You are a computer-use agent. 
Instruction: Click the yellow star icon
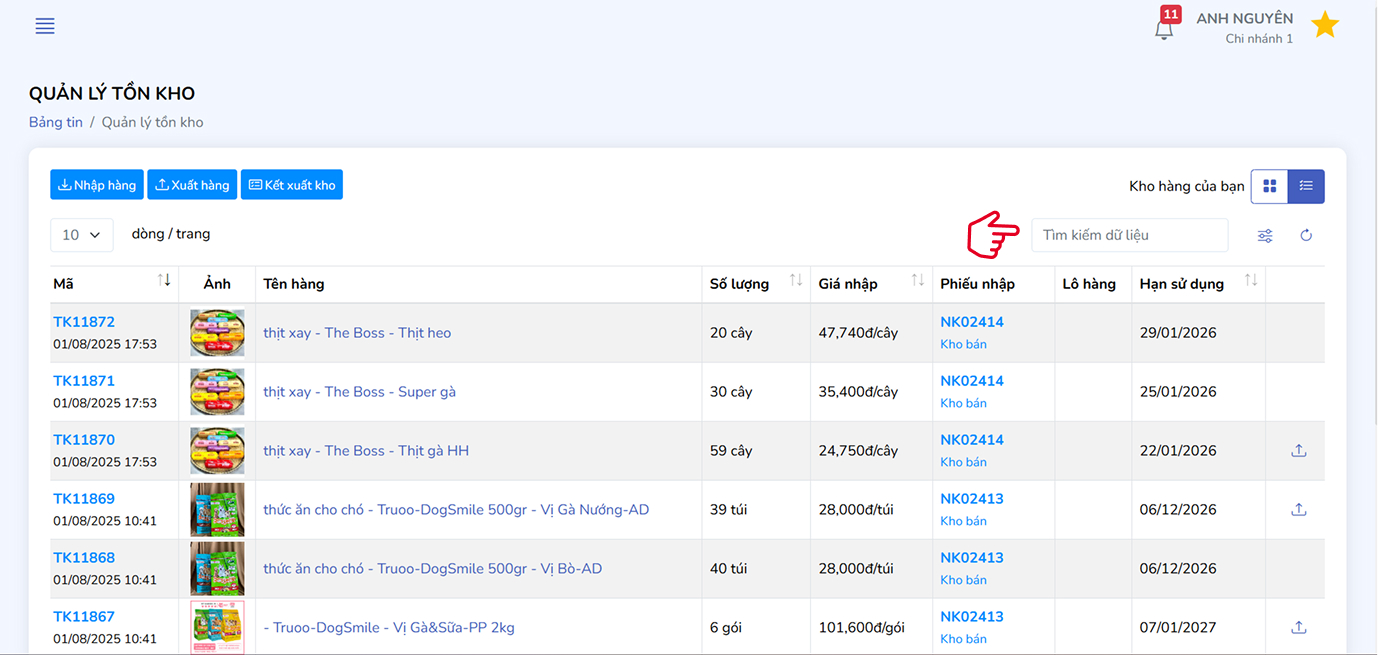tap(1325, 25)
